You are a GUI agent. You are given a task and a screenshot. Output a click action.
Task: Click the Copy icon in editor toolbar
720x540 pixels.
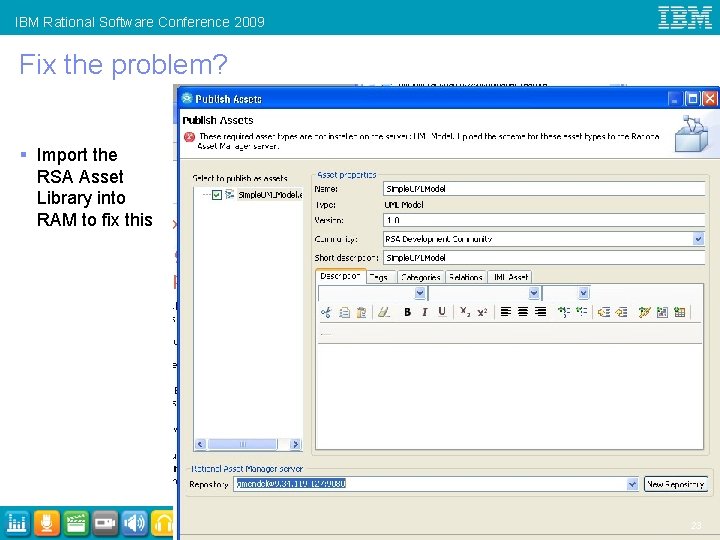(344, 312)
